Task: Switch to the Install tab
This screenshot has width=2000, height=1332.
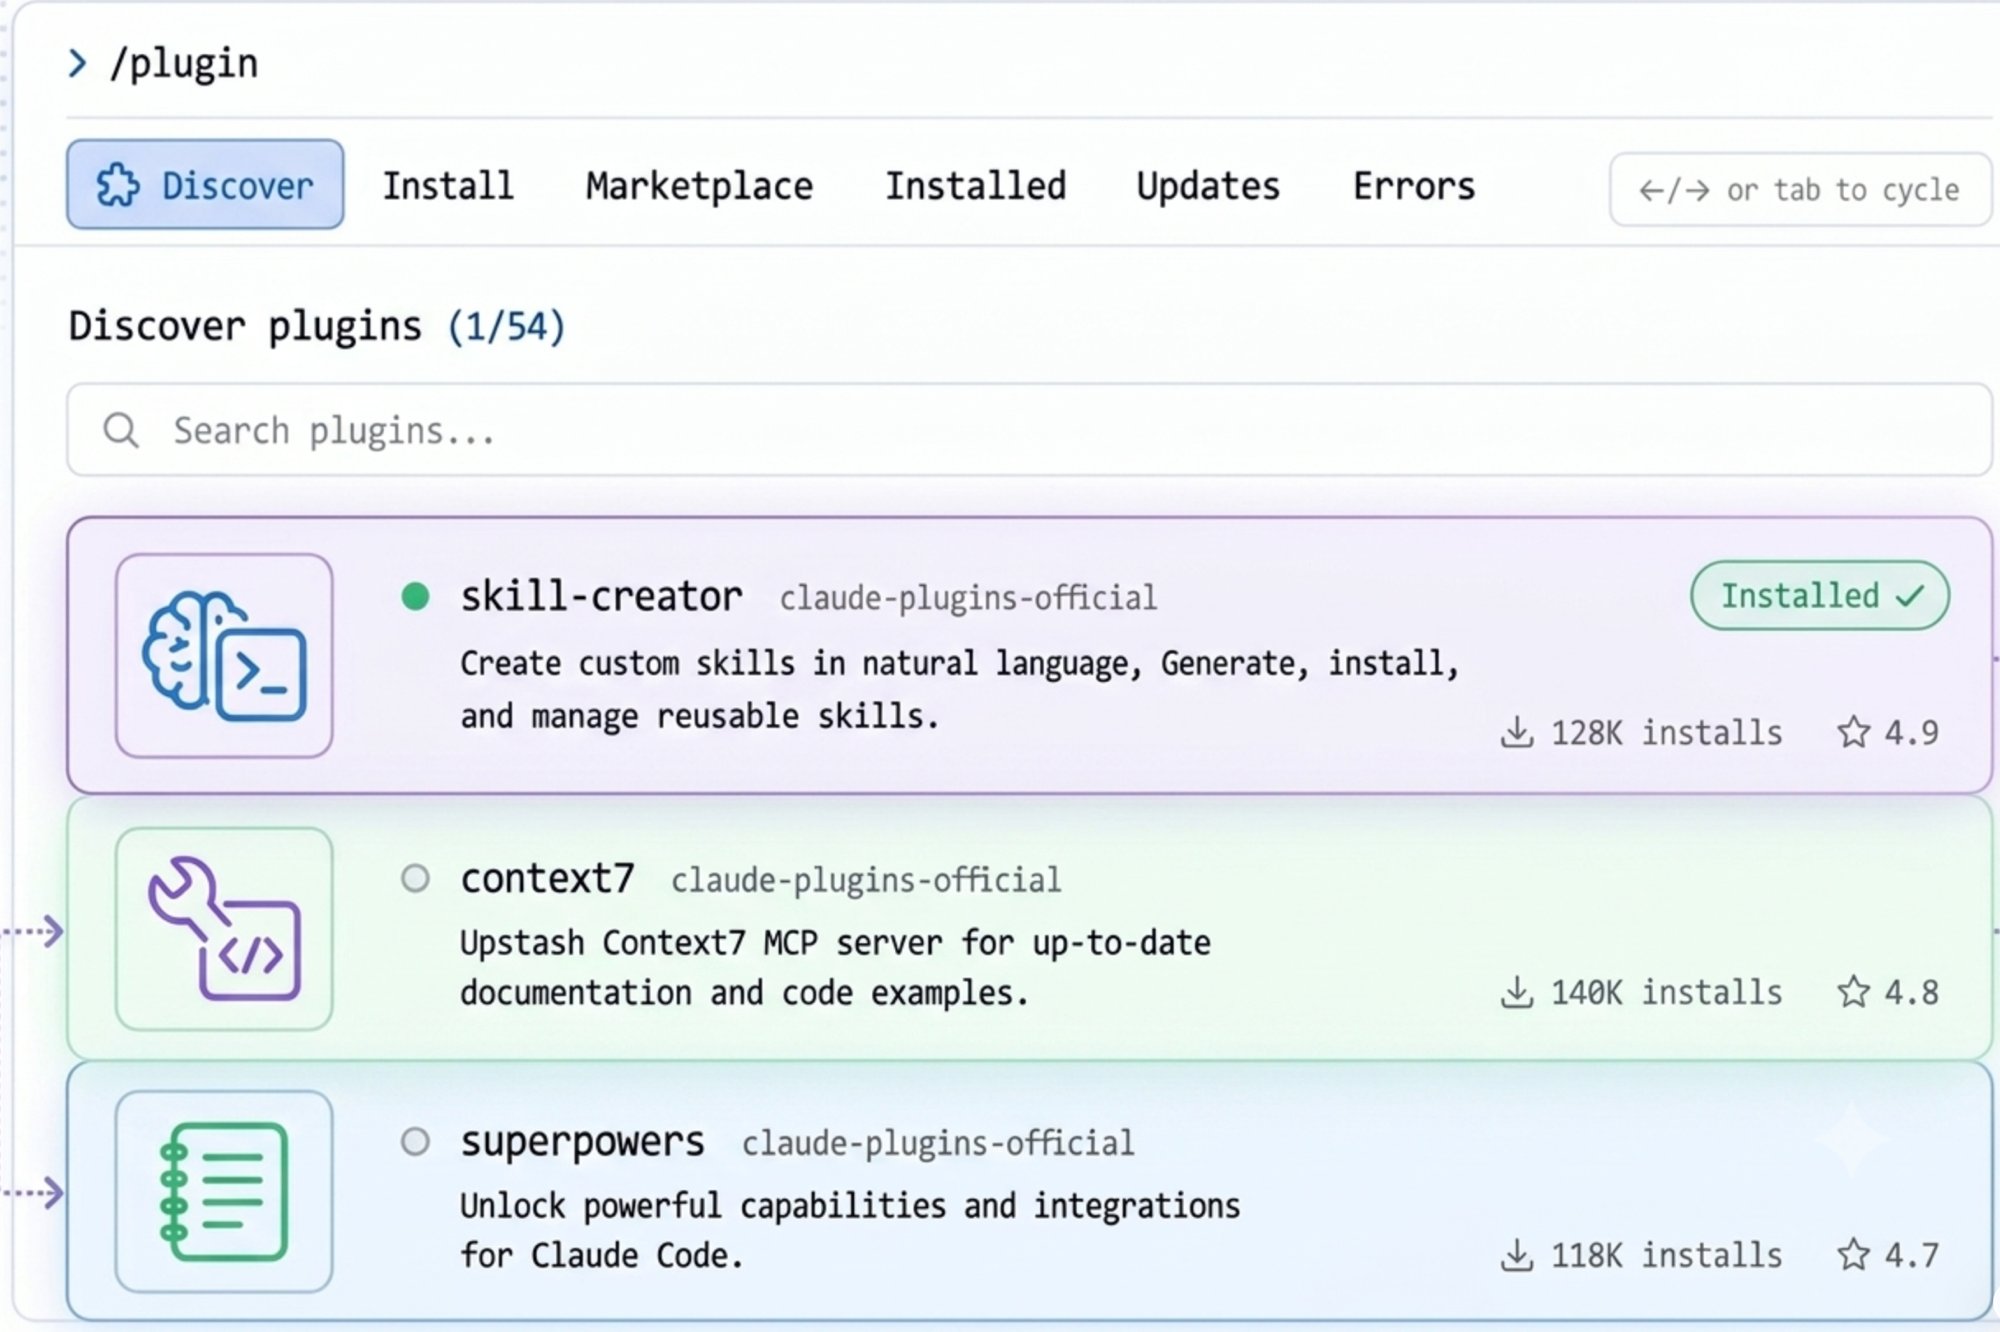Action: click(448, 186)
